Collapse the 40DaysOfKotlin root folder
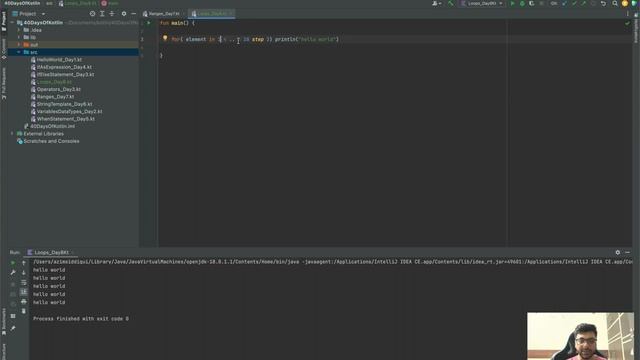Screen dimensions: 640x360 tap(12, 23)
